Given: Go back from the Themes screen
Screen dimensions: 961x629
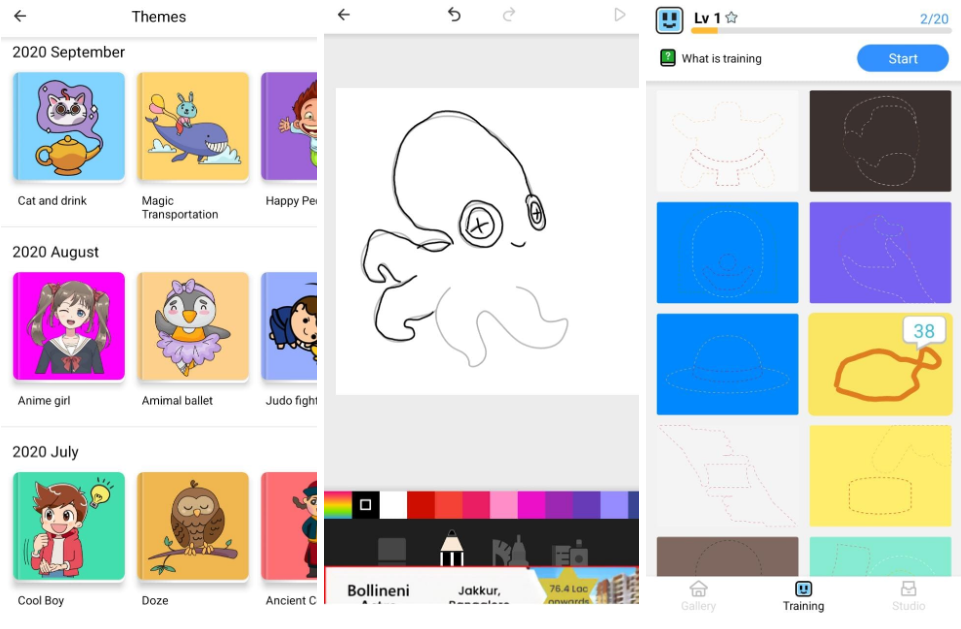Looking at the screenshot, I should 21,16.
